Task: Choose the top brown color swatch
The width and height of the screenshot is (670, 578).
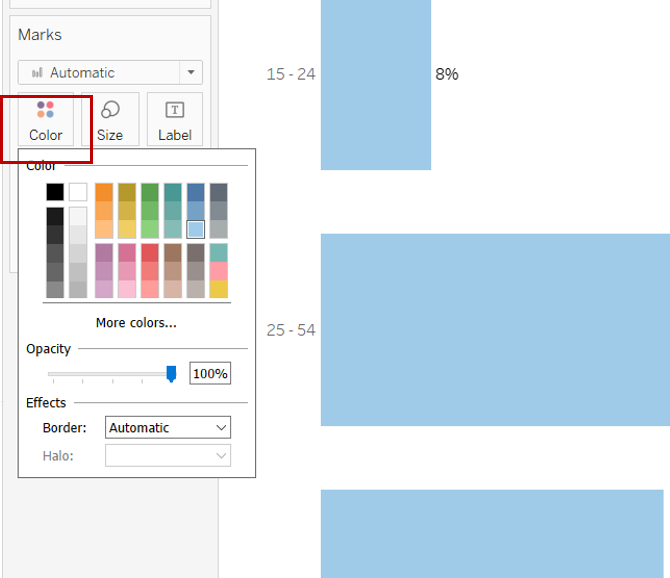Action: (x=173, y=253)
